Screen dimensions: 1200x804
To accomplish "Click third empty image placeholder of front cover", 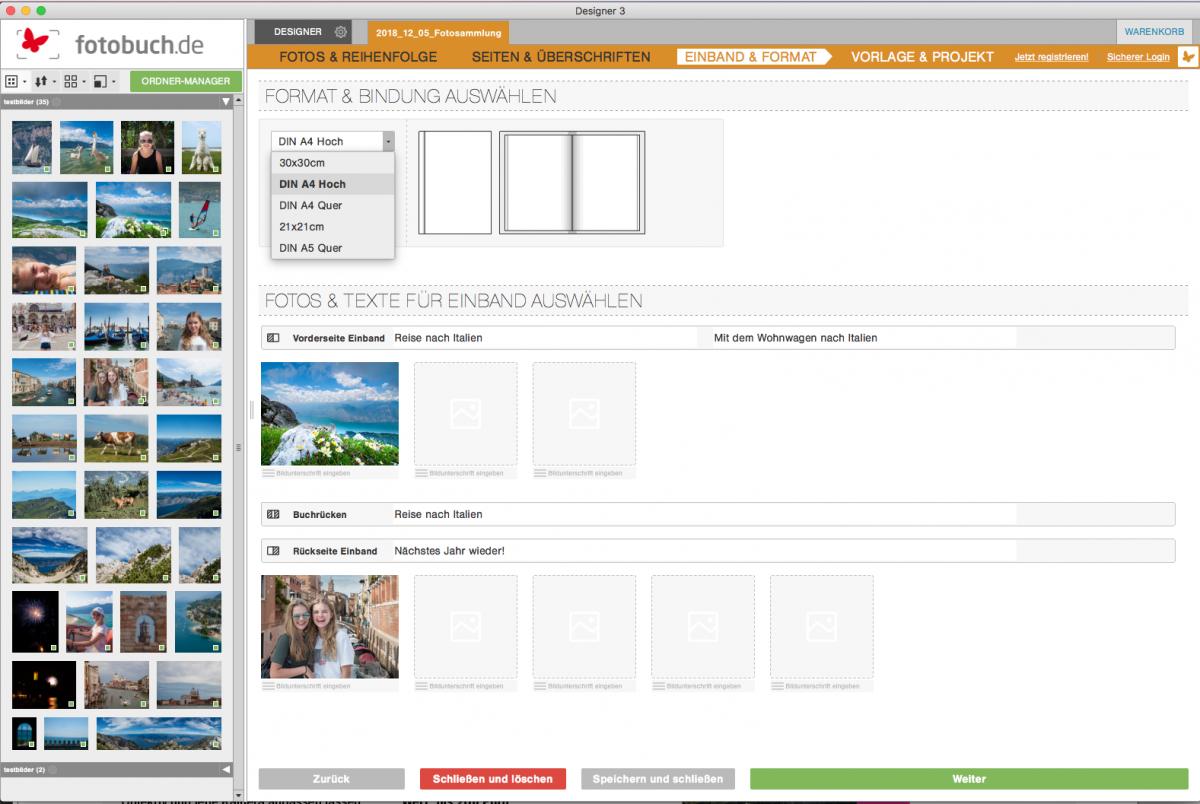I will coord(584,413).
